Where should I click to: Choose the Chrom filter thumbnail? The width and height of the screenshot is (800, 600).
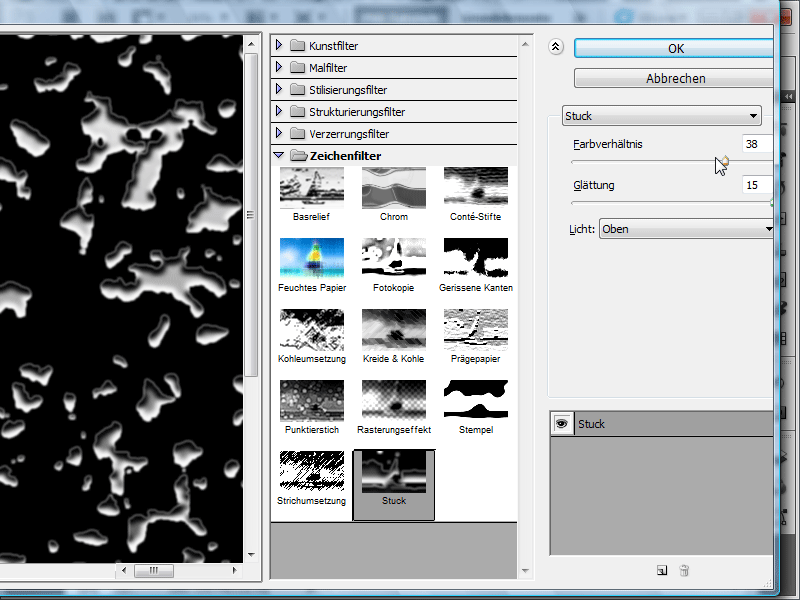pyautogui.click(x=394, y=188)
